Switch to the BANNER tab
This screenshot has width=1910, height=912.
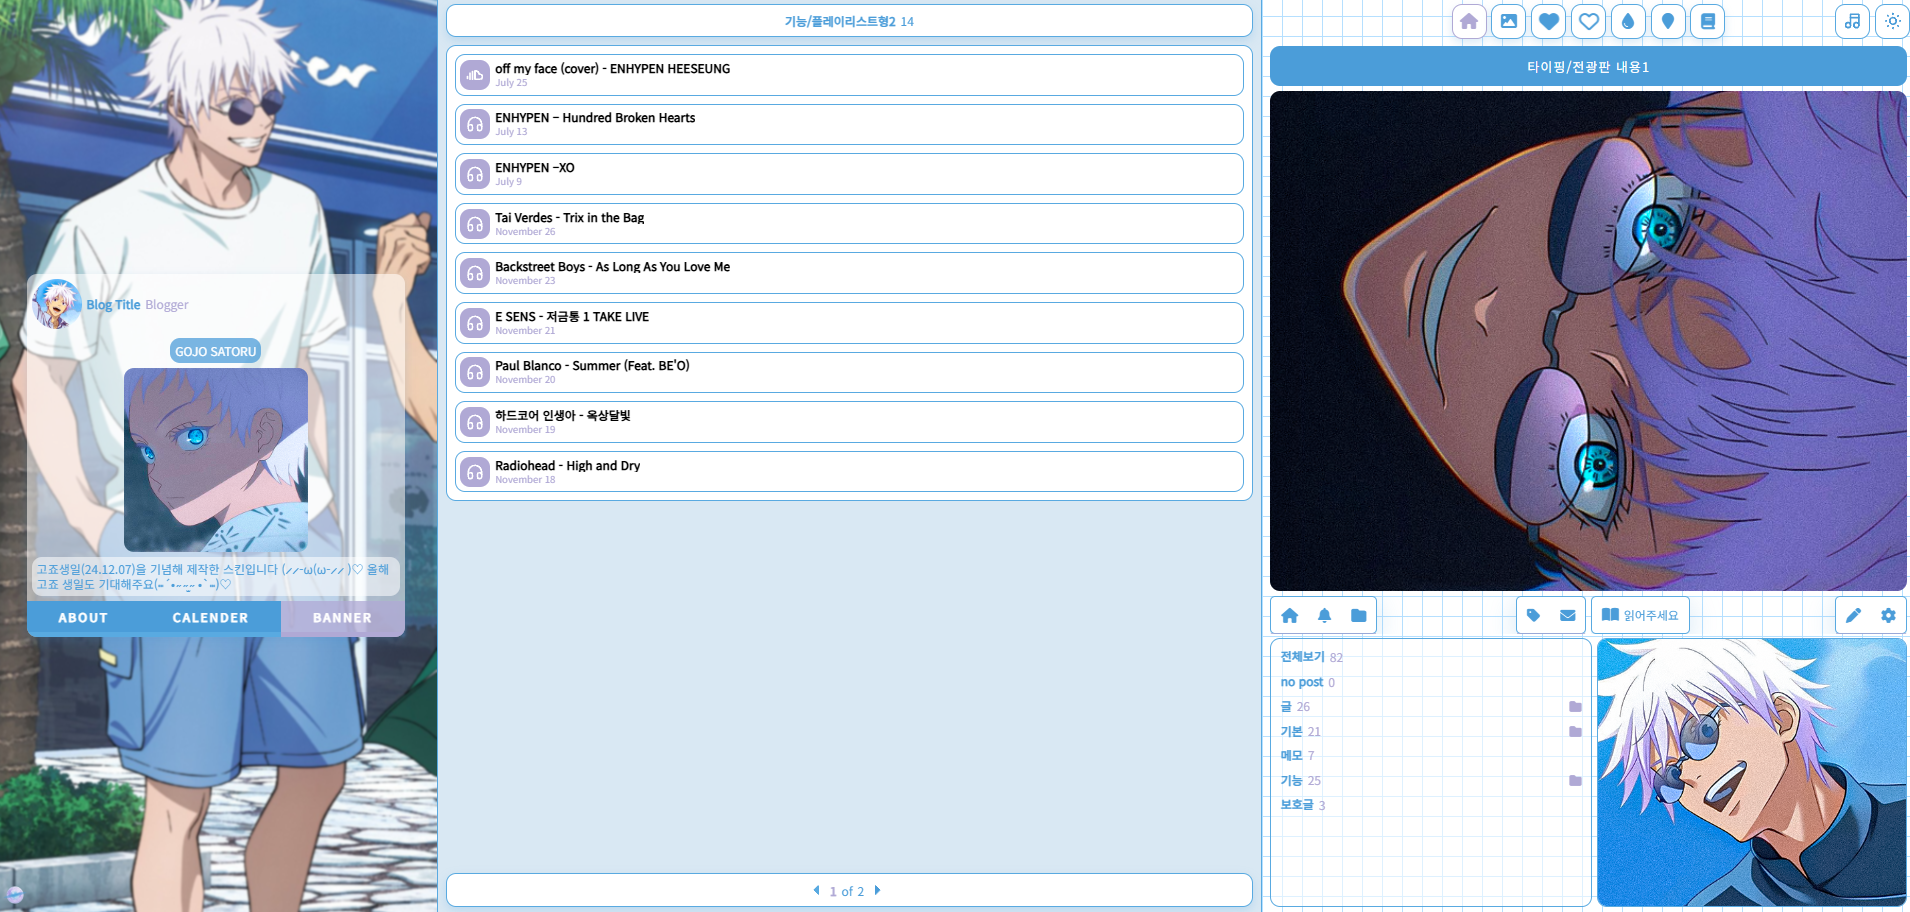(x=342, y=618)
